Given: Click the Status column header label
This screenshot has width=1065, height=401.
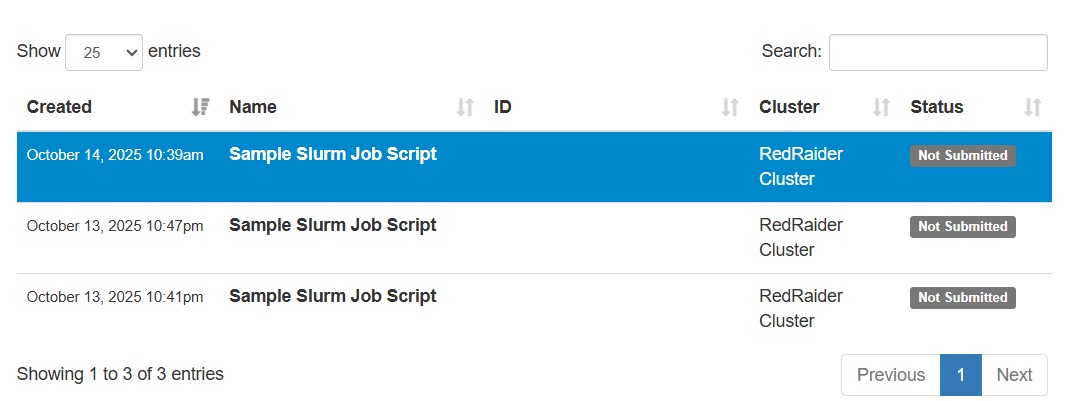Looking at the screenshot, I should (x=937, y=107).
